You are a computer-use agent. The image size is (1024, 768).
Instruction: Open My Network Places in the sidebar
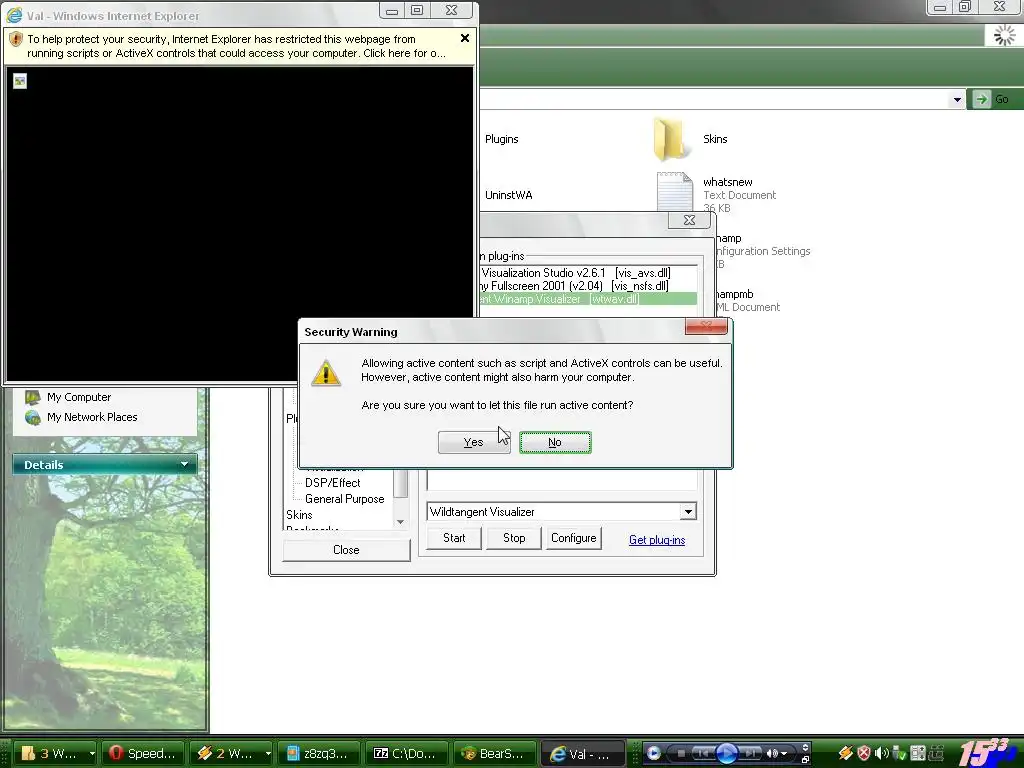pos(92,417)
